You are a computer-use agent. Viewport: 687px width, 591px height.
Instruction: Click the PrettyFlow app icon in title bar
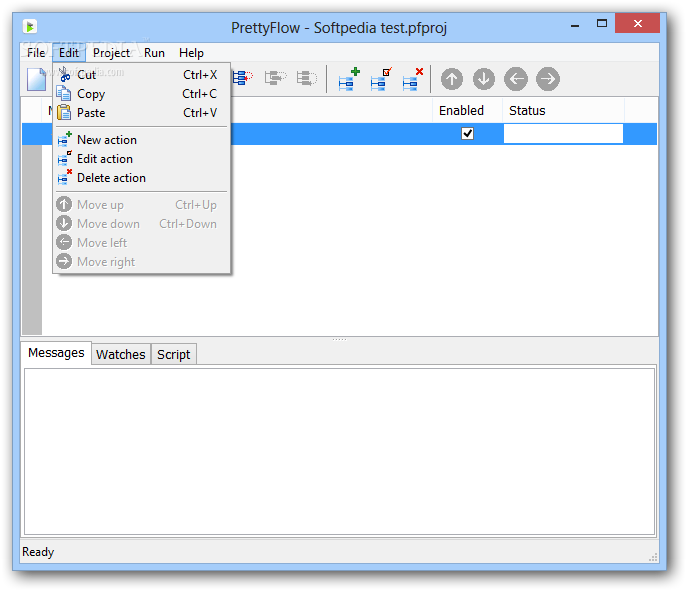coord(30,27)
